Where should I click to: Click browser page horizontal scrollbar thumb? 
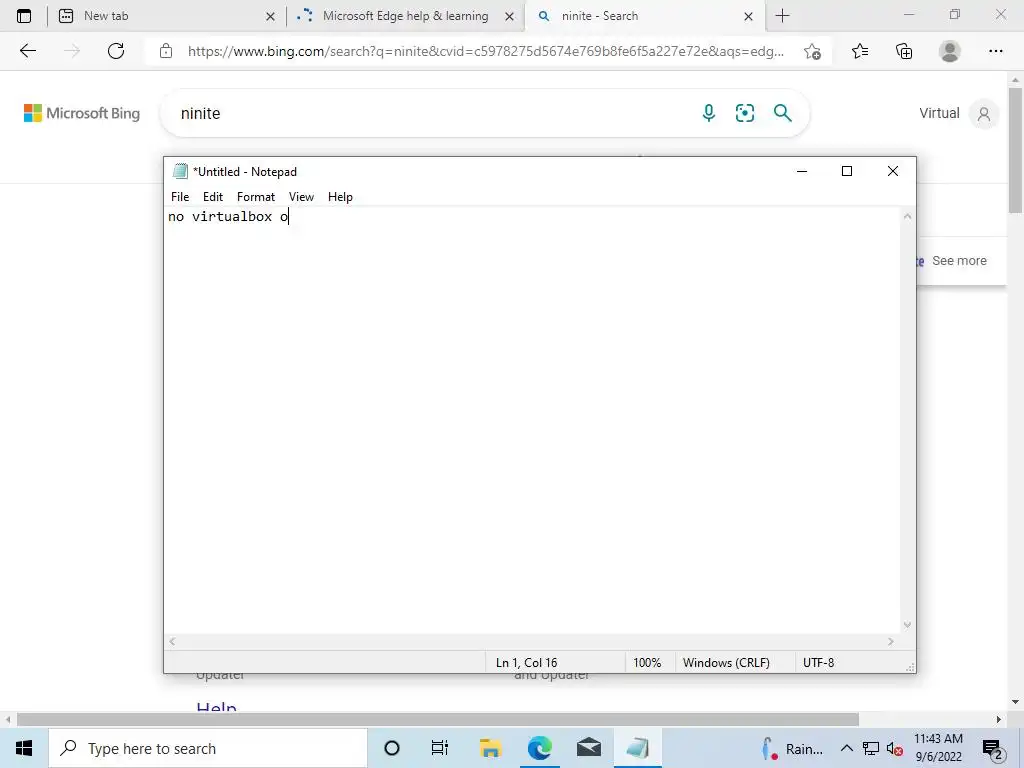pos(438,720)
